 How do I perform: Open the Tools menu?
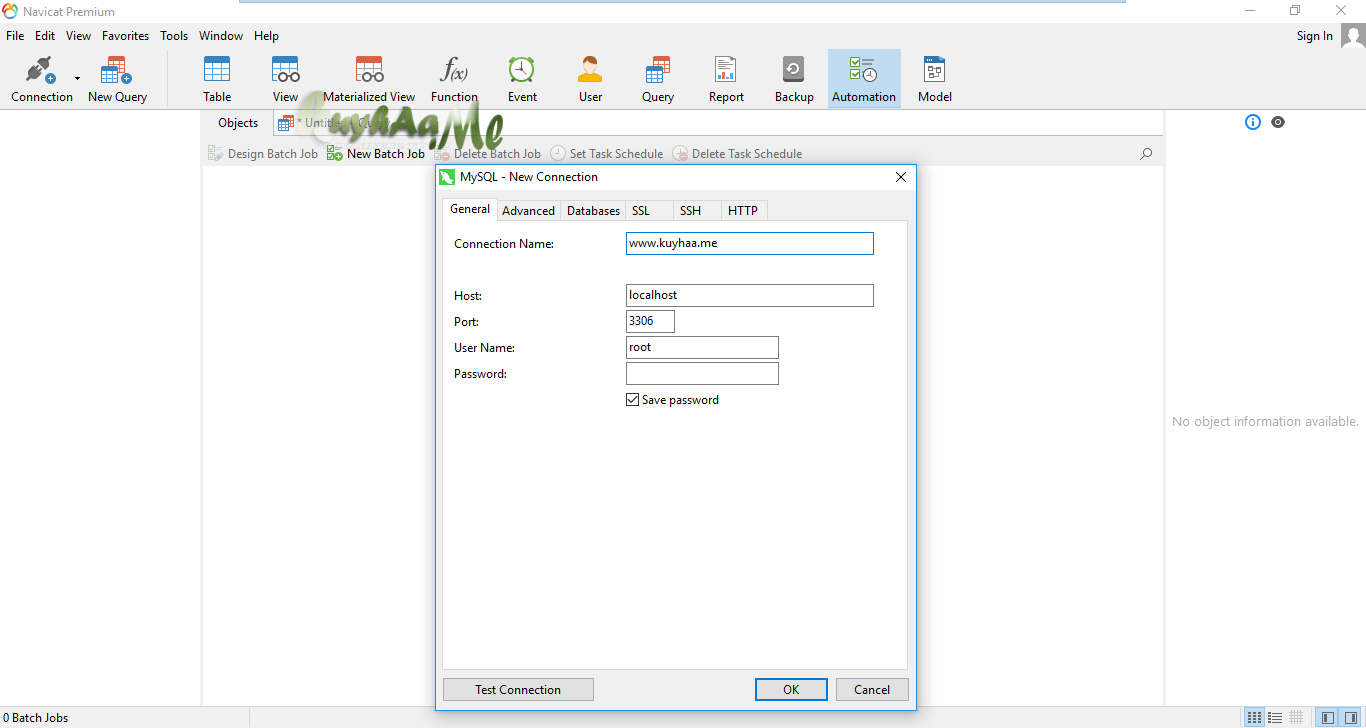point(174,36)
